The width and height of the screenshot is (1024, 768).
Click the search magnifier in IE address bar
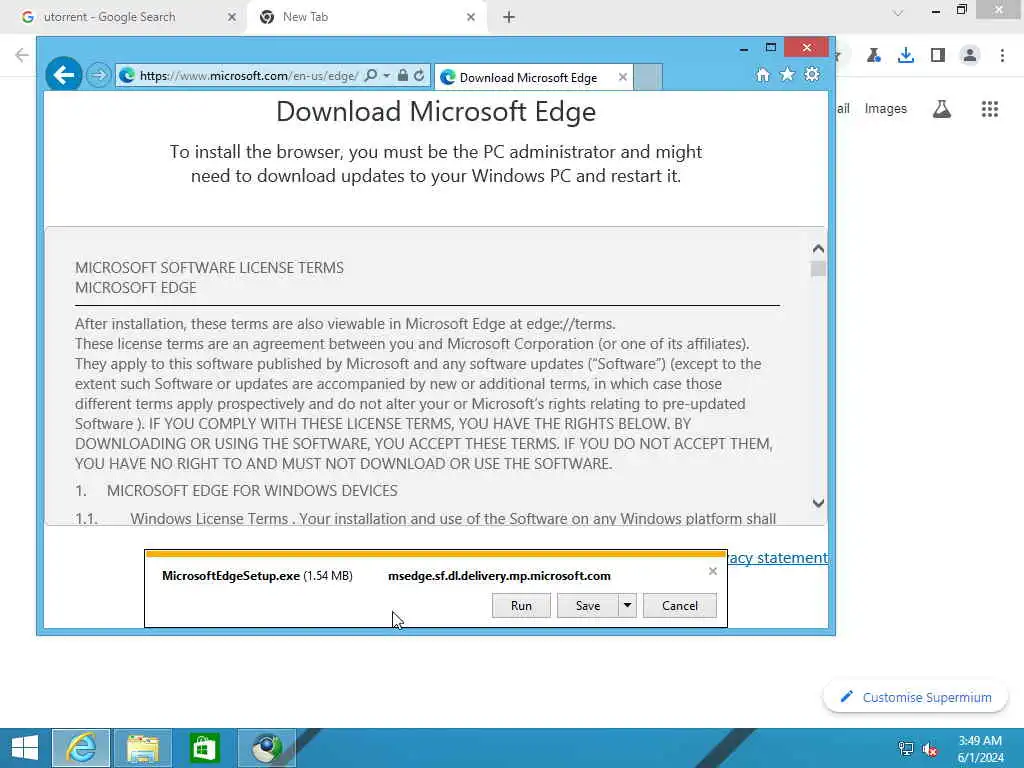(370, 76)
